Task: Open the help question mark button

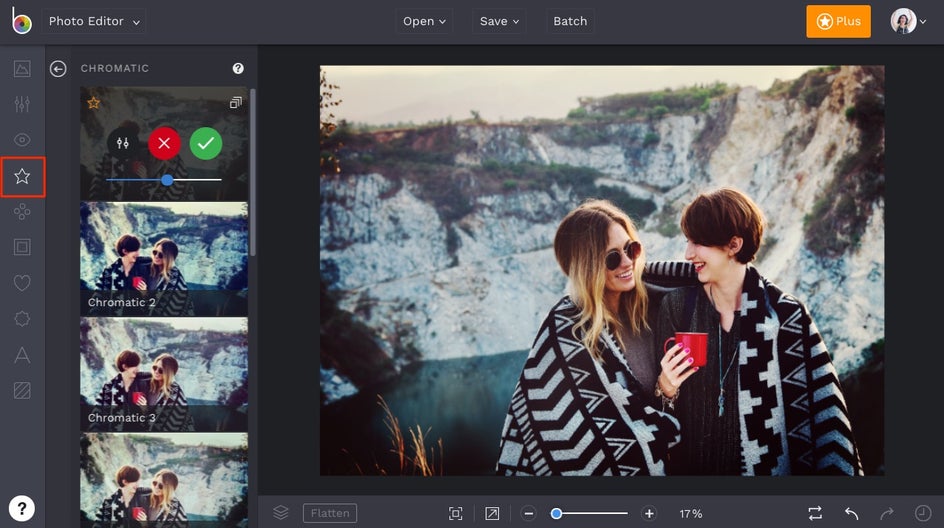Action: 22,509
